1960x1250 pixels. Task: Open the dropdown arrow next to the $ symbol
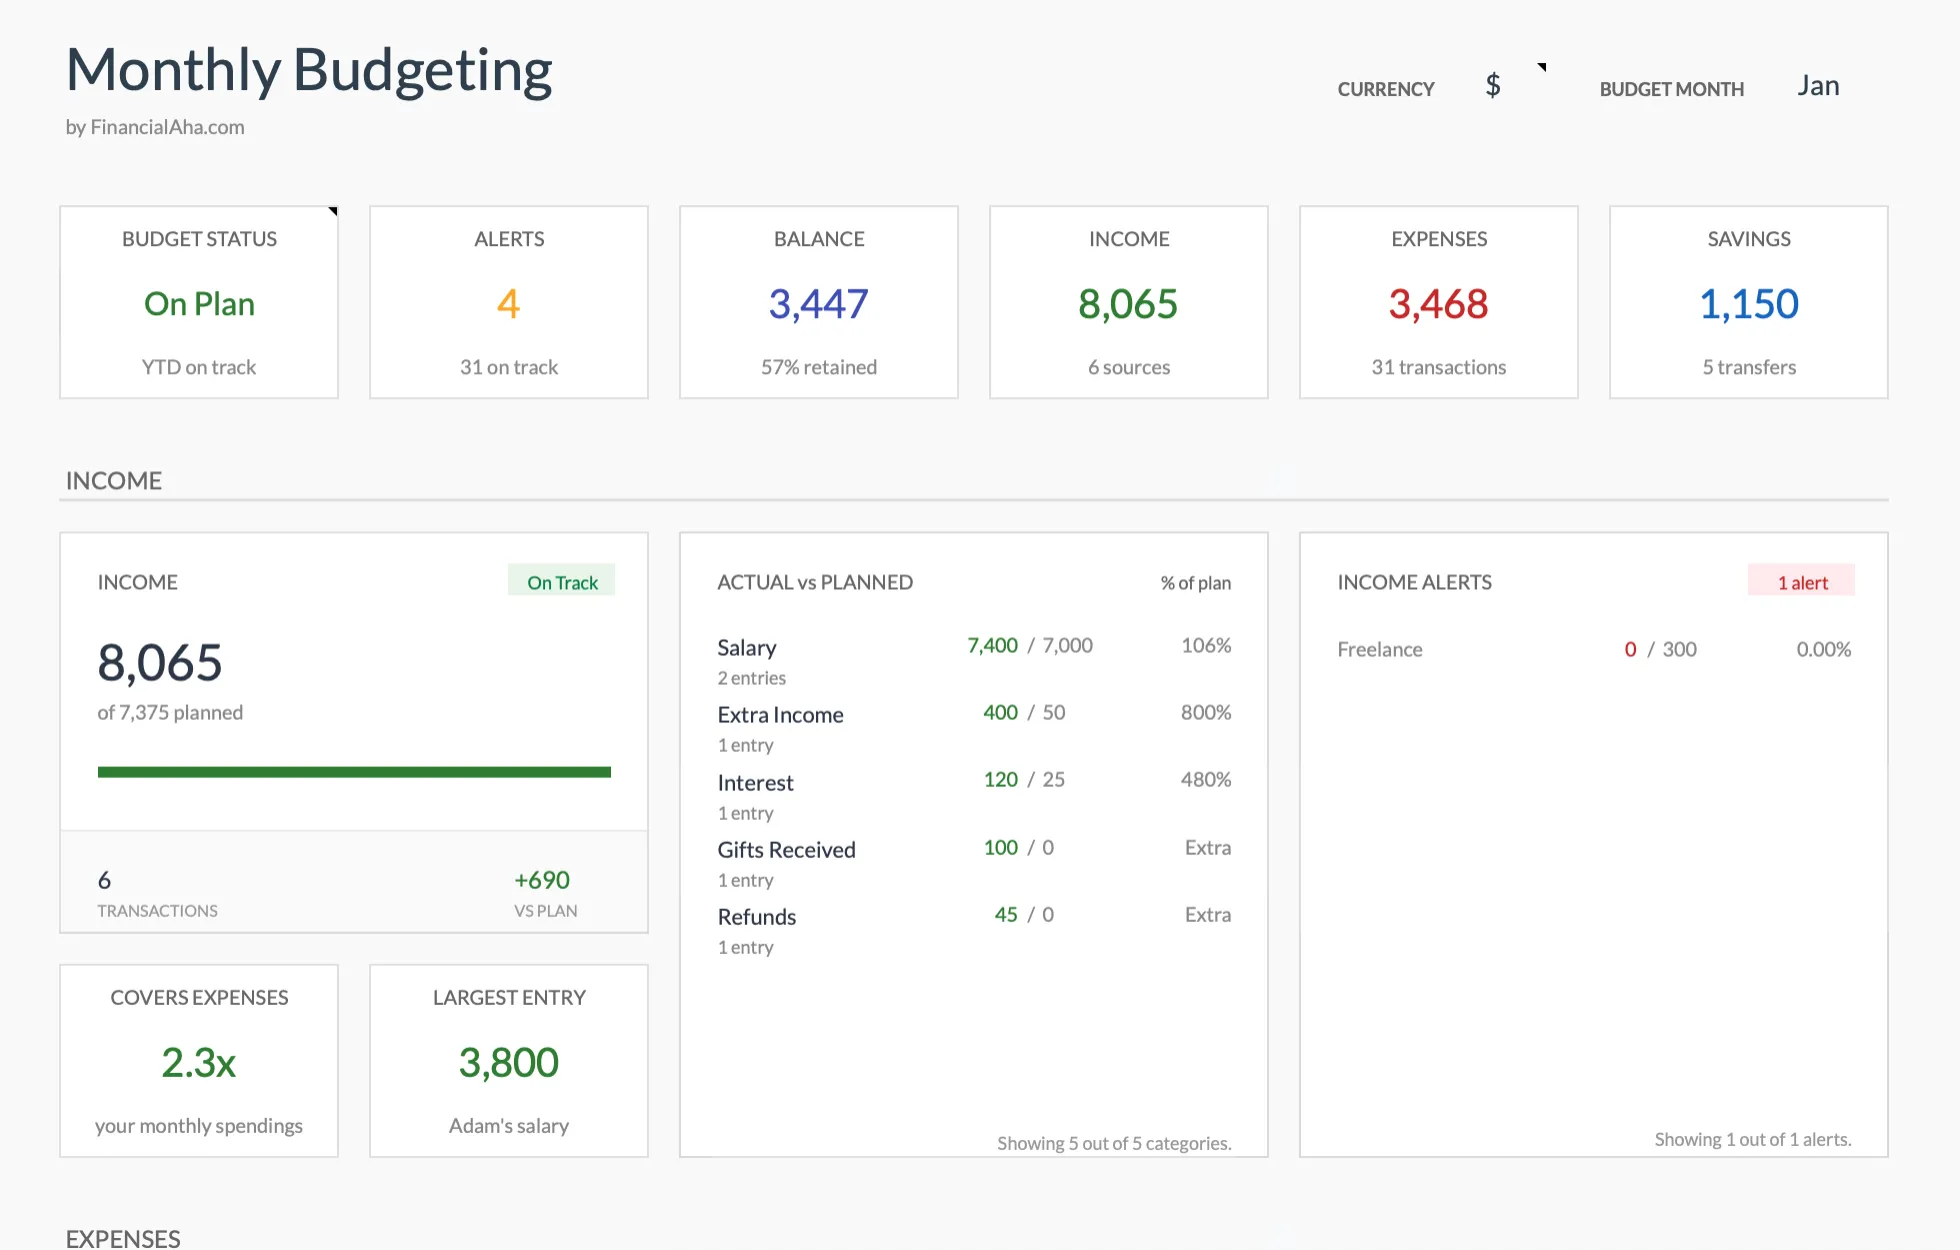tap(1542, 68)
